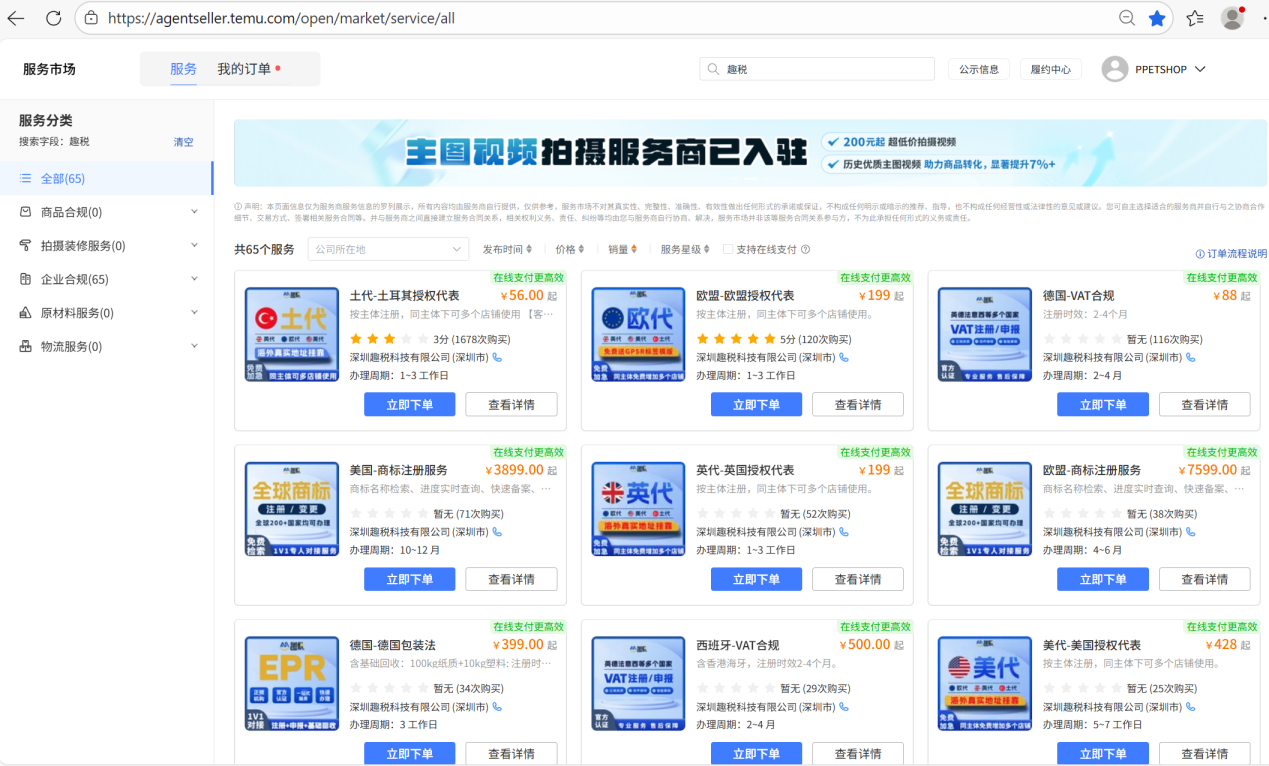Sort services by 发布时间

click(507, 250)
